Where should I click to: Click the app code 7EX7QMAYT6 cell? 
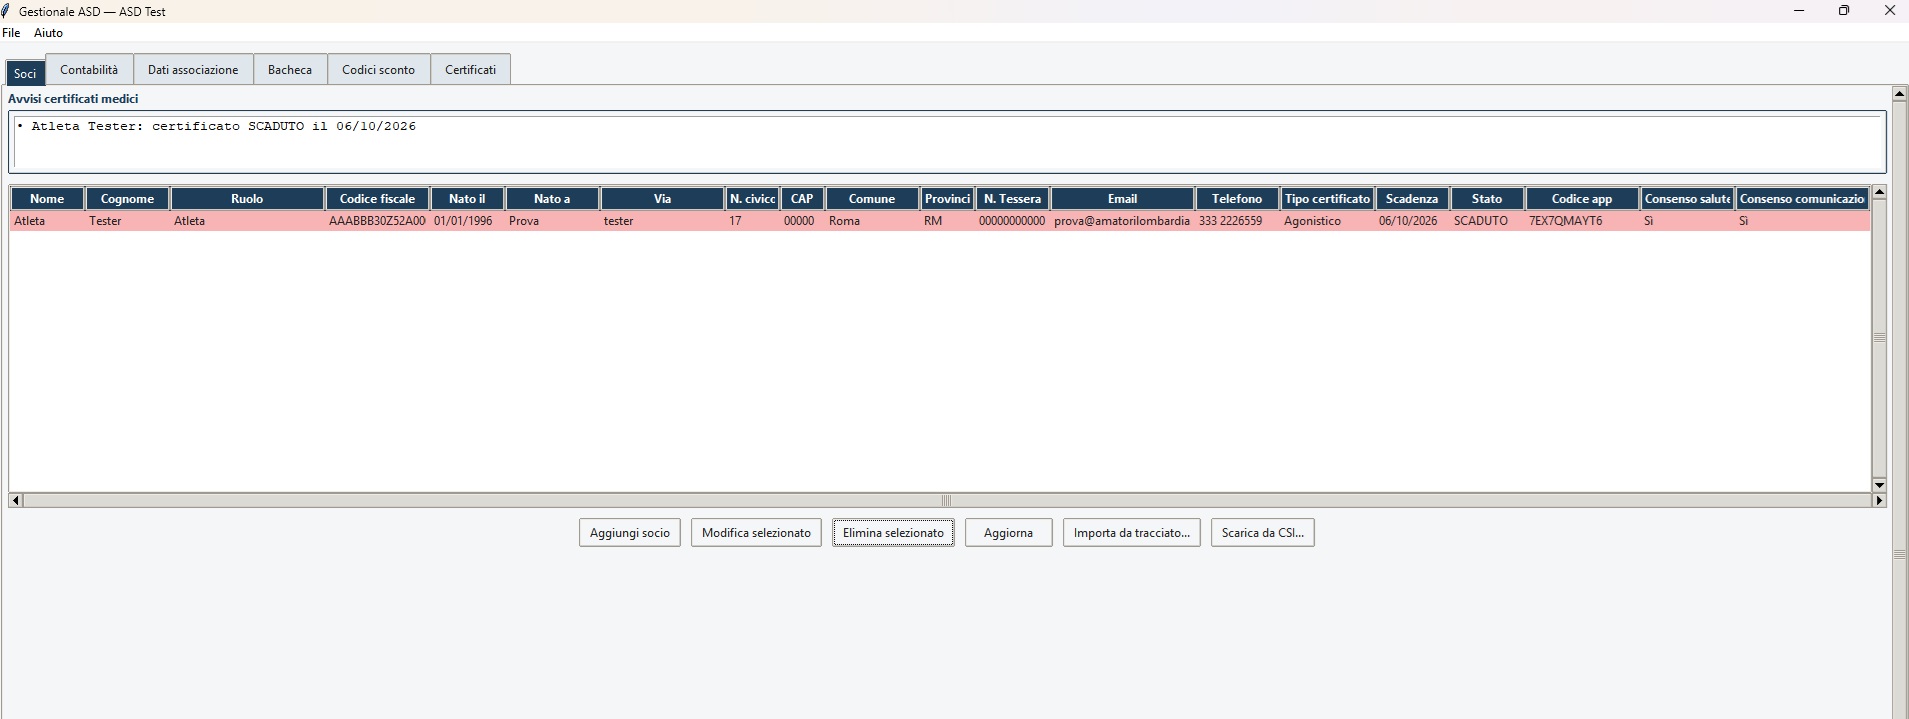(x=1582, y=221)
